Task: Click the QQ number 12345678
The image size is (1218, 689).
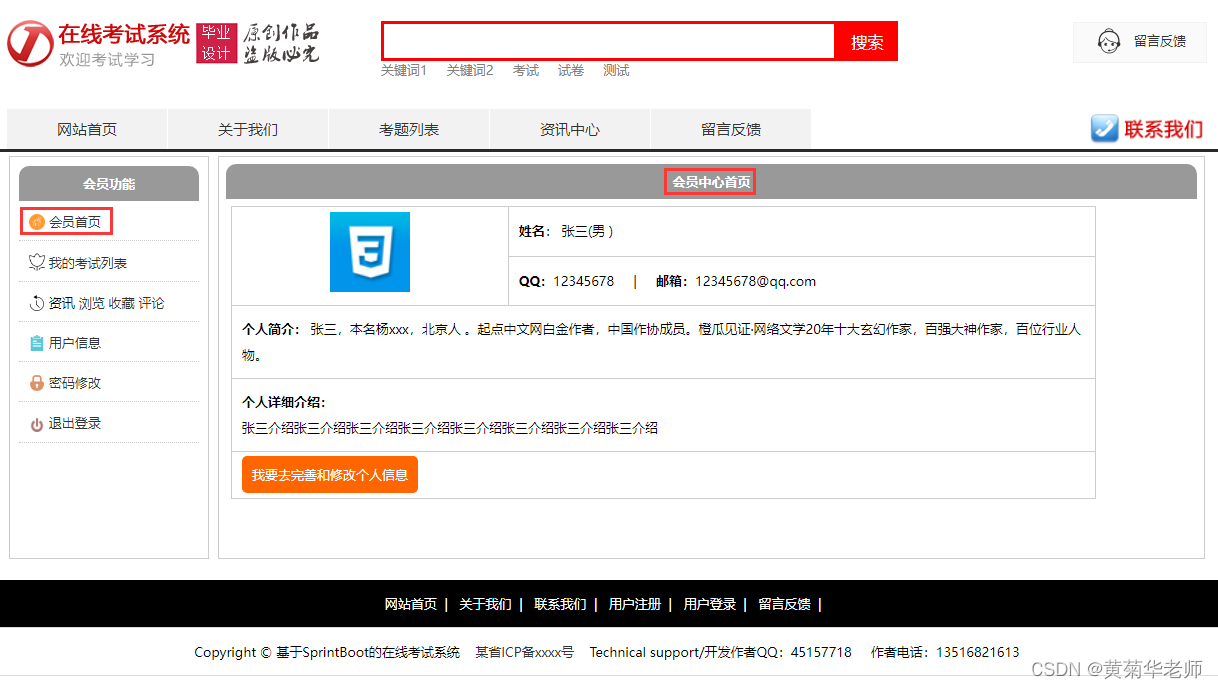Action: (584, 281)
